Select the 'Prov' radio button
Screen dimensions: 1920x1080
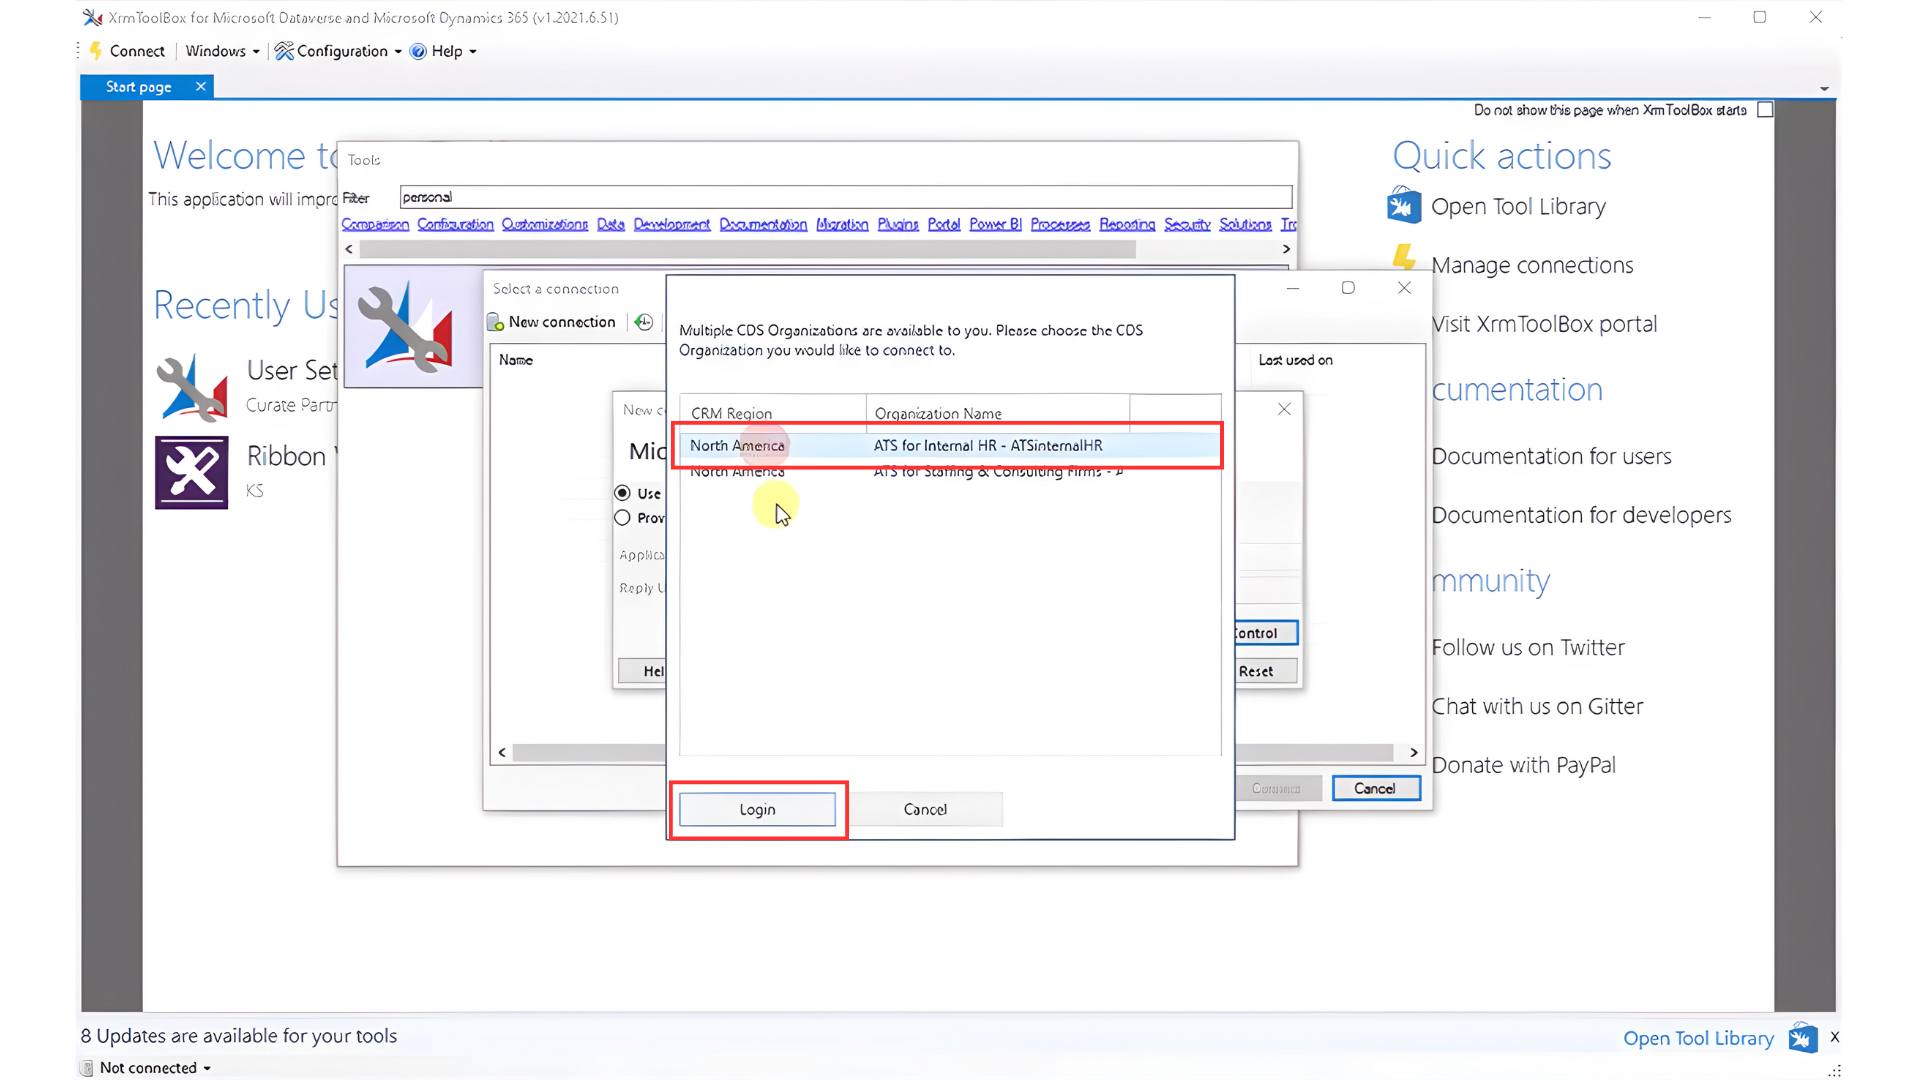(x=622, y=518)
